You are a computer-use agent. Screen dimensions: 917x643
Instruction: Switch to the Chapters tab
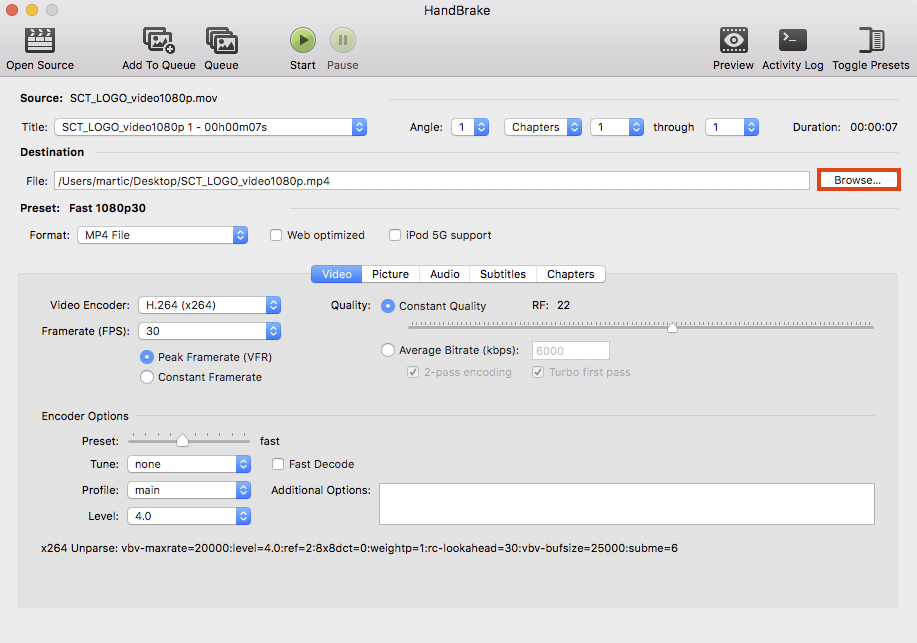click(571, 274)
